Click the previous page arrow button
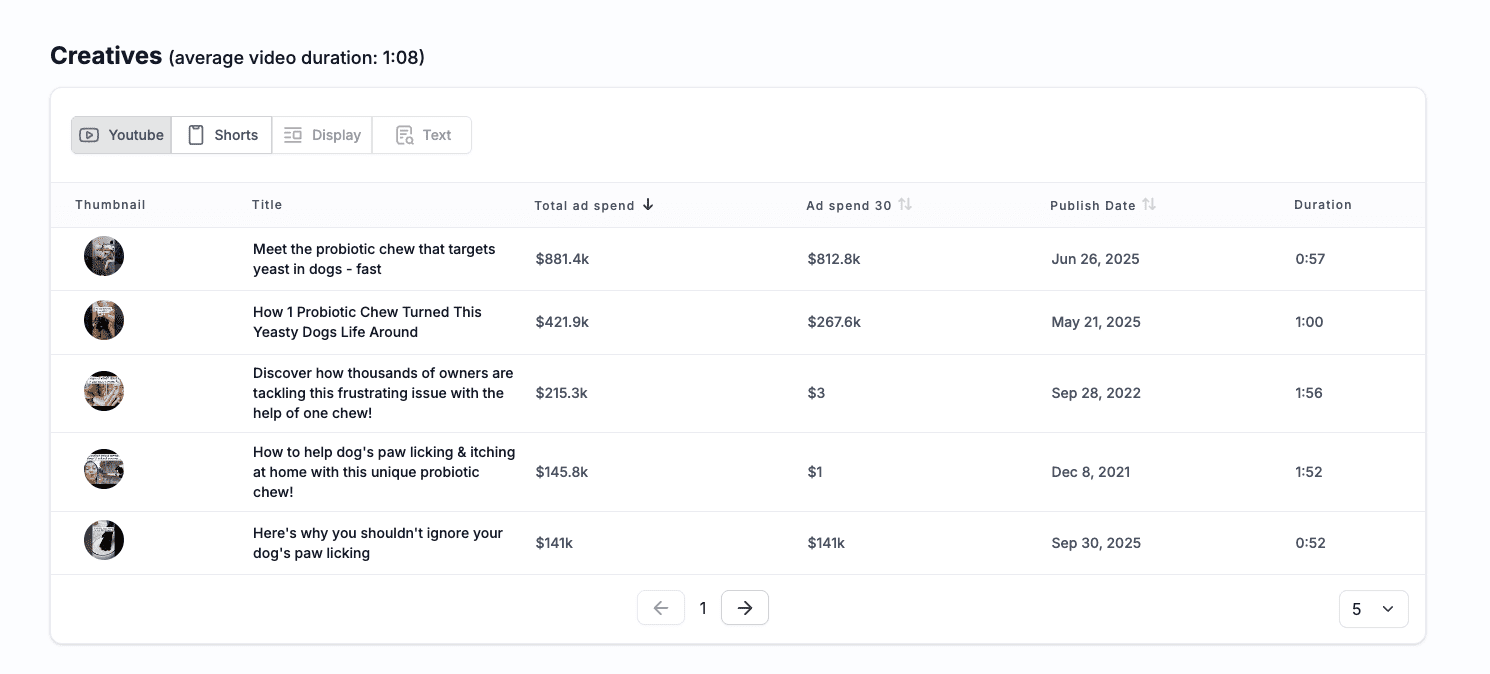This screenshot has width=1490, height=674. tap(661, 608)
